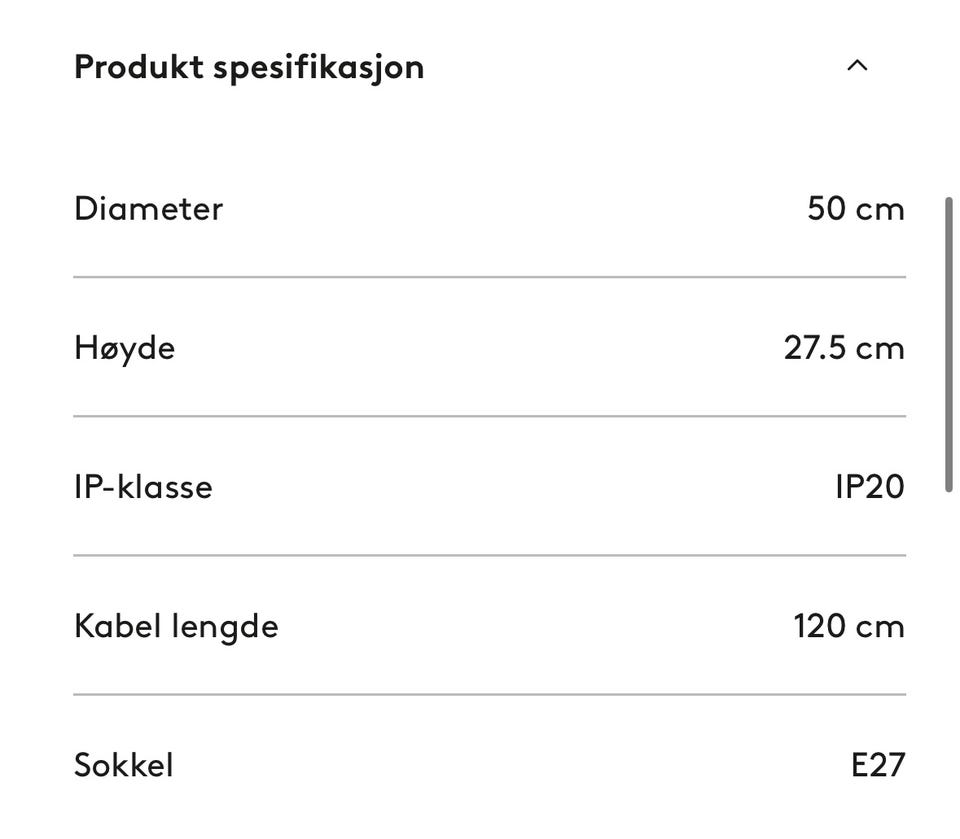Click the divider line below the IP-klasse row
The height and width of the screenshot is (839, 960).
[x=489, y=555]
